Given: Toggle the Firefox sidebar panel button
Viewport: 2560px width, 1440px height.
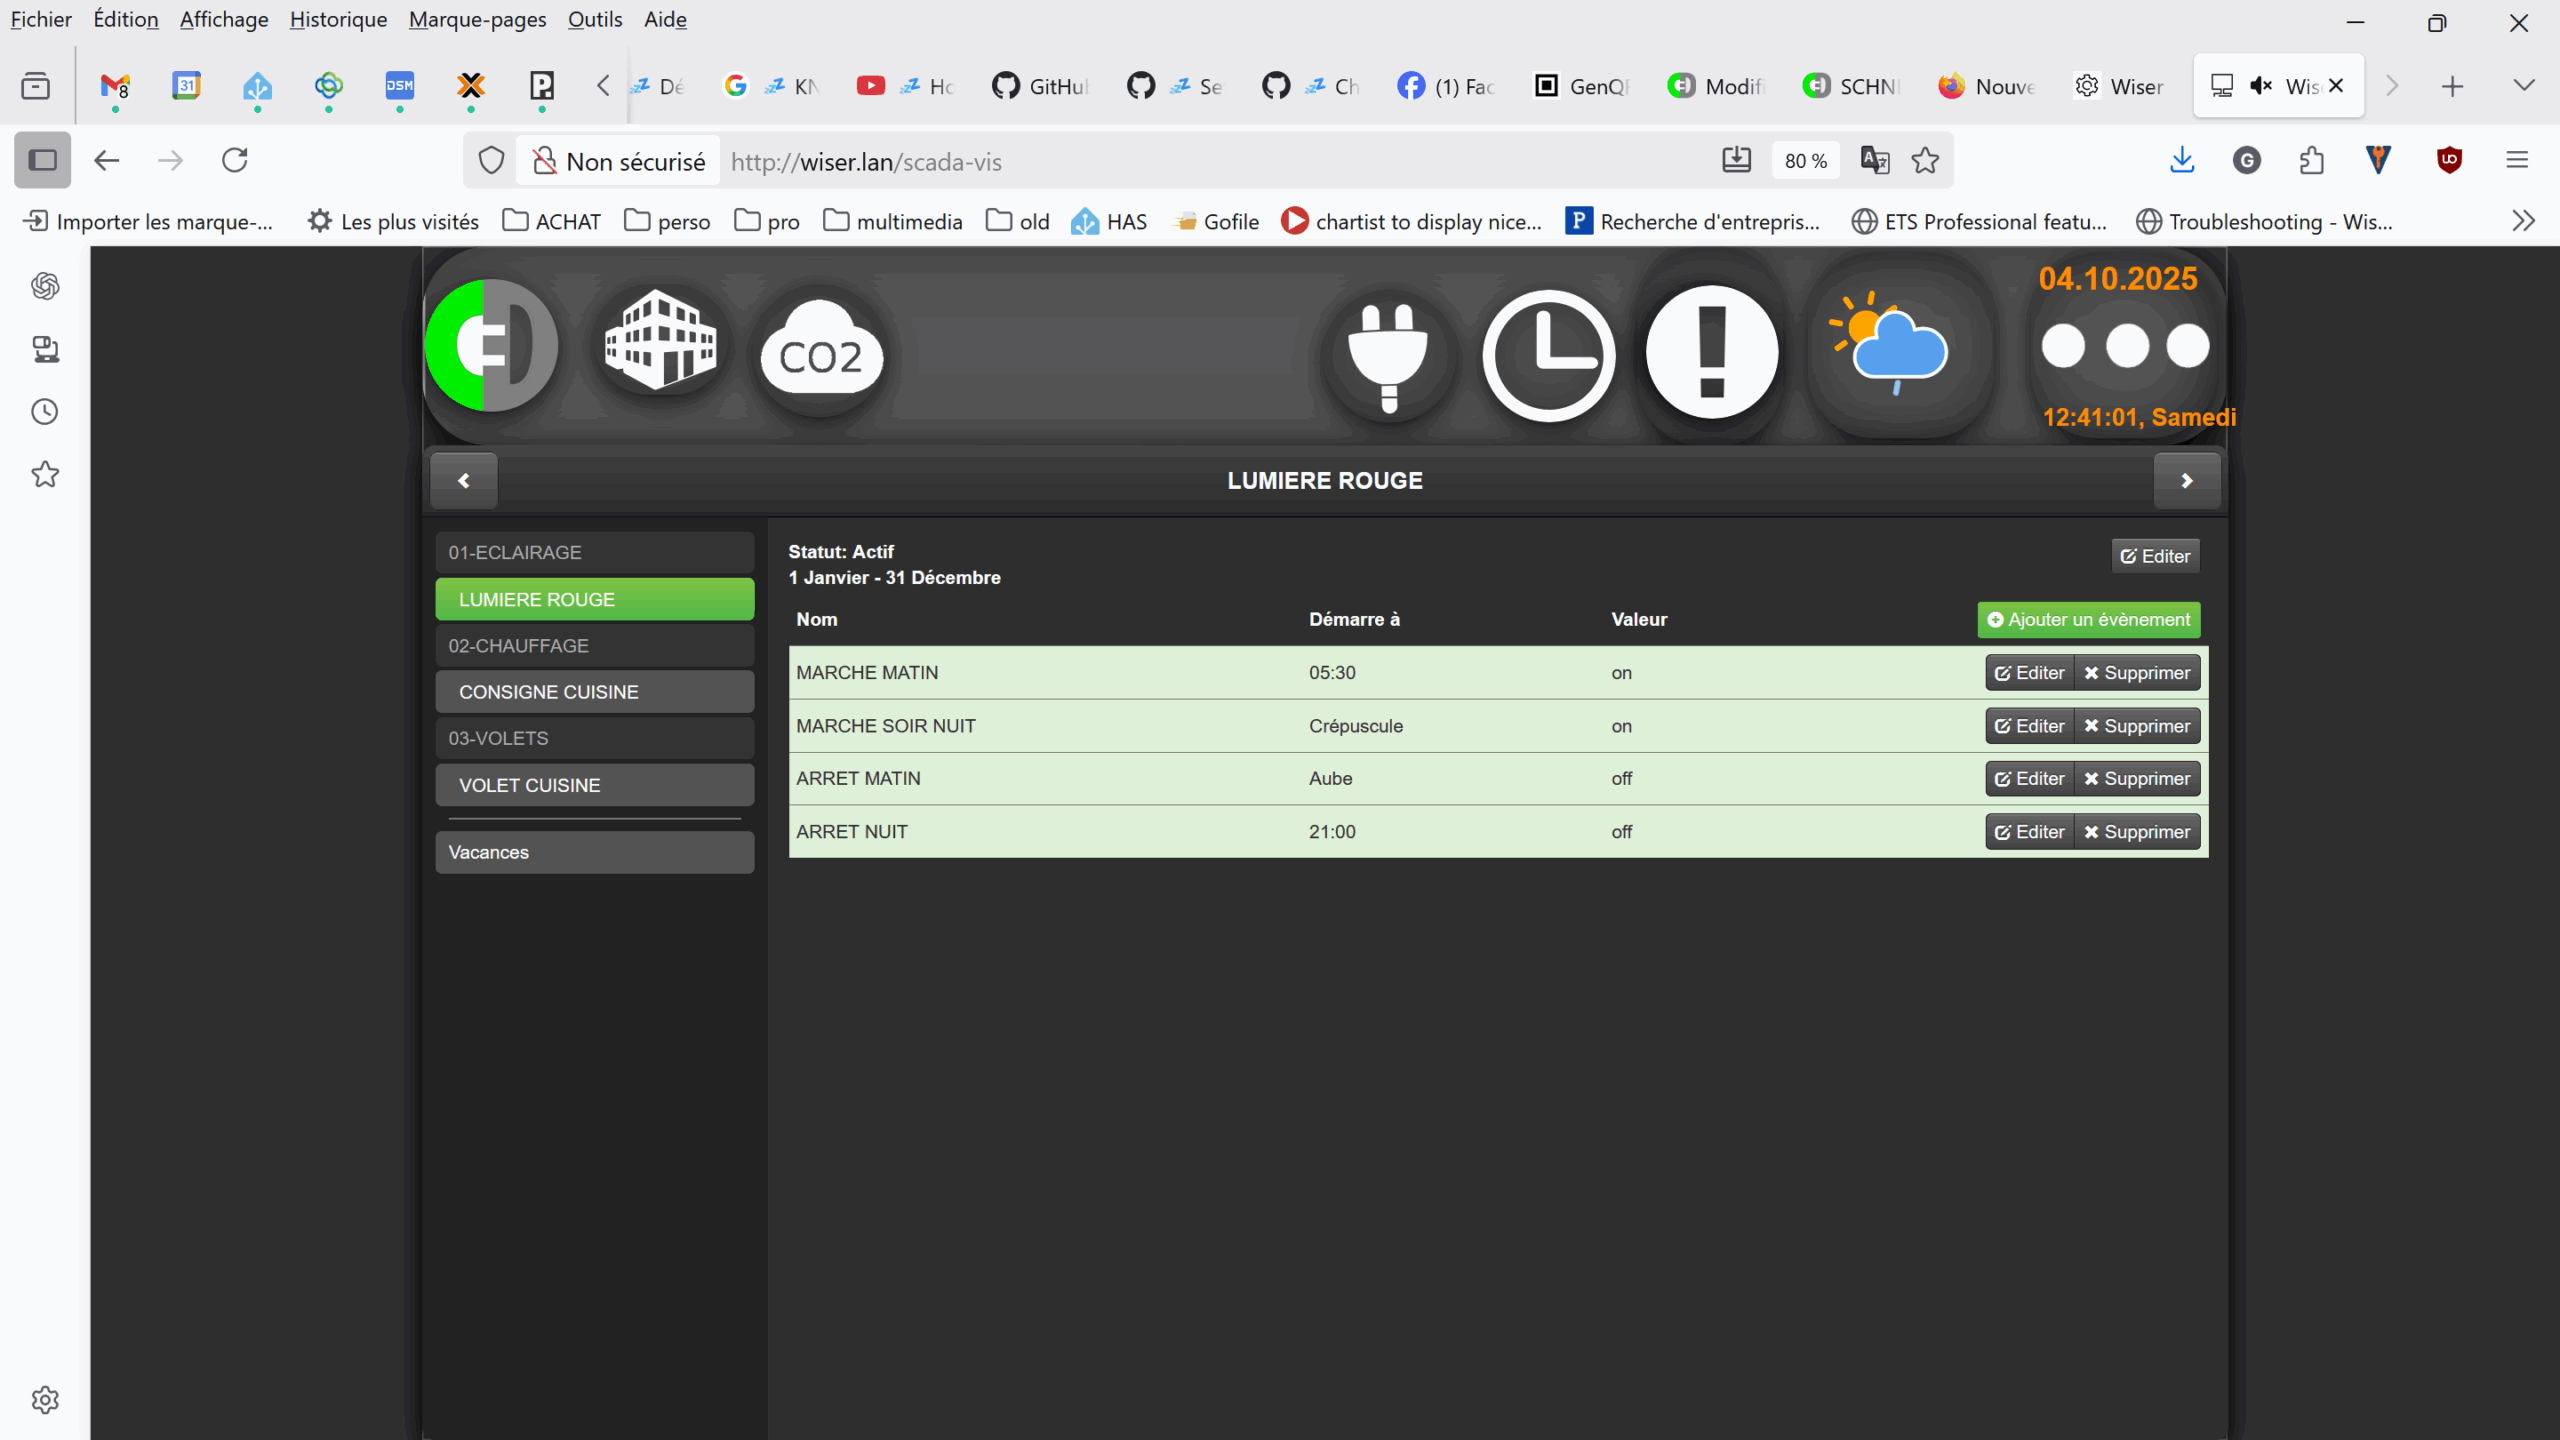Looking at the screenshot, I should click(x=42, y=160).
